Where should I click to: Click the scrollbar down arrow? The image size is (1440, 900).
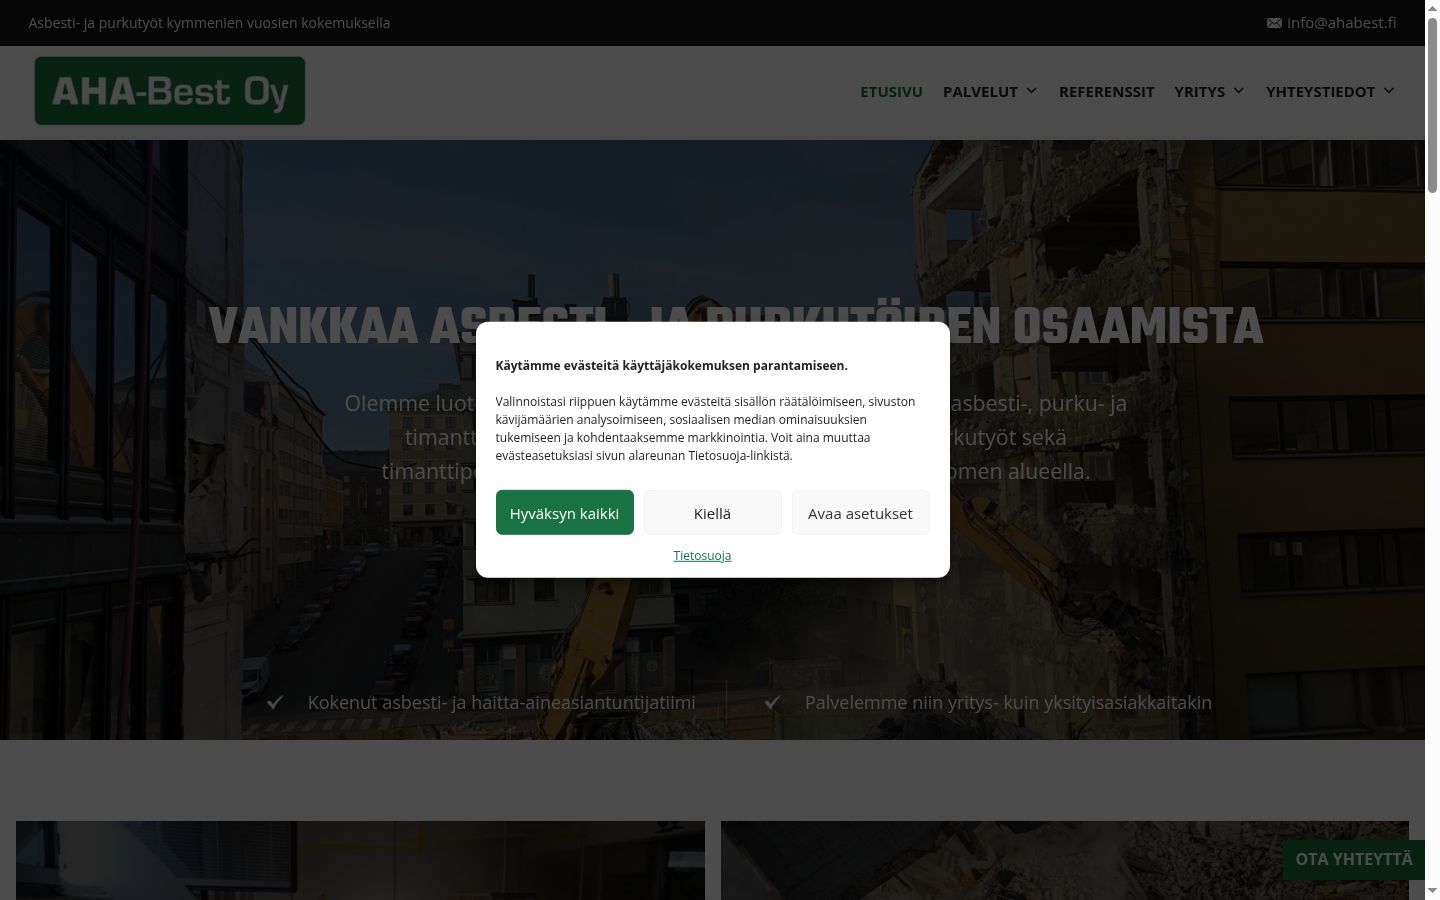point(1432,891)
